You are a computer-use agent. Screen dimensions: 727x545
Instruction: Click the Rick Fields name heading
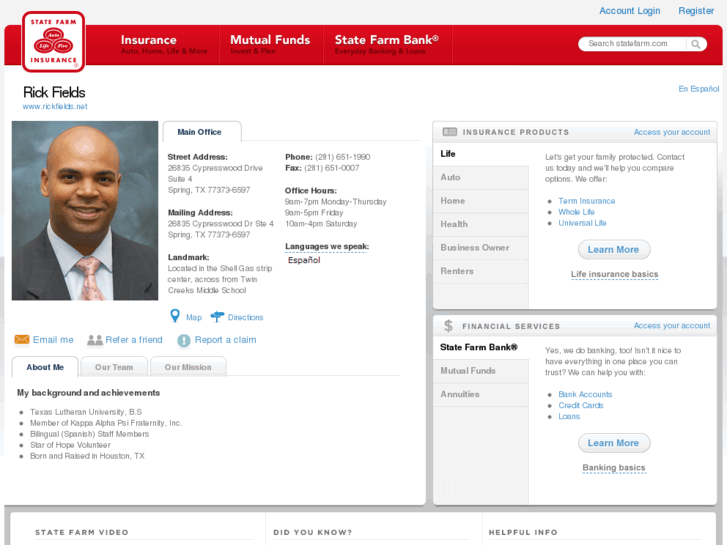[x=54, y=92]
